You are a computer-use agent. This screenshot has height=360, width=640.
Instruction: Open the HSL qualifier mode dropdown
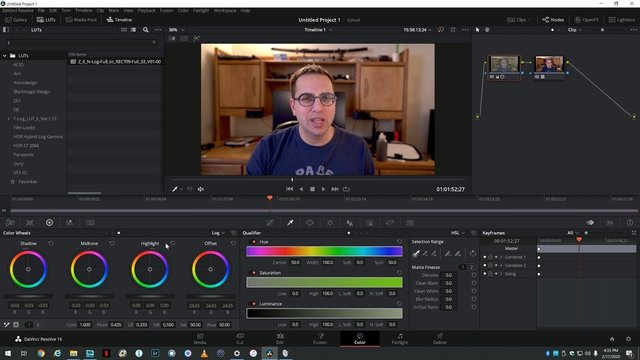coord(458,233)
